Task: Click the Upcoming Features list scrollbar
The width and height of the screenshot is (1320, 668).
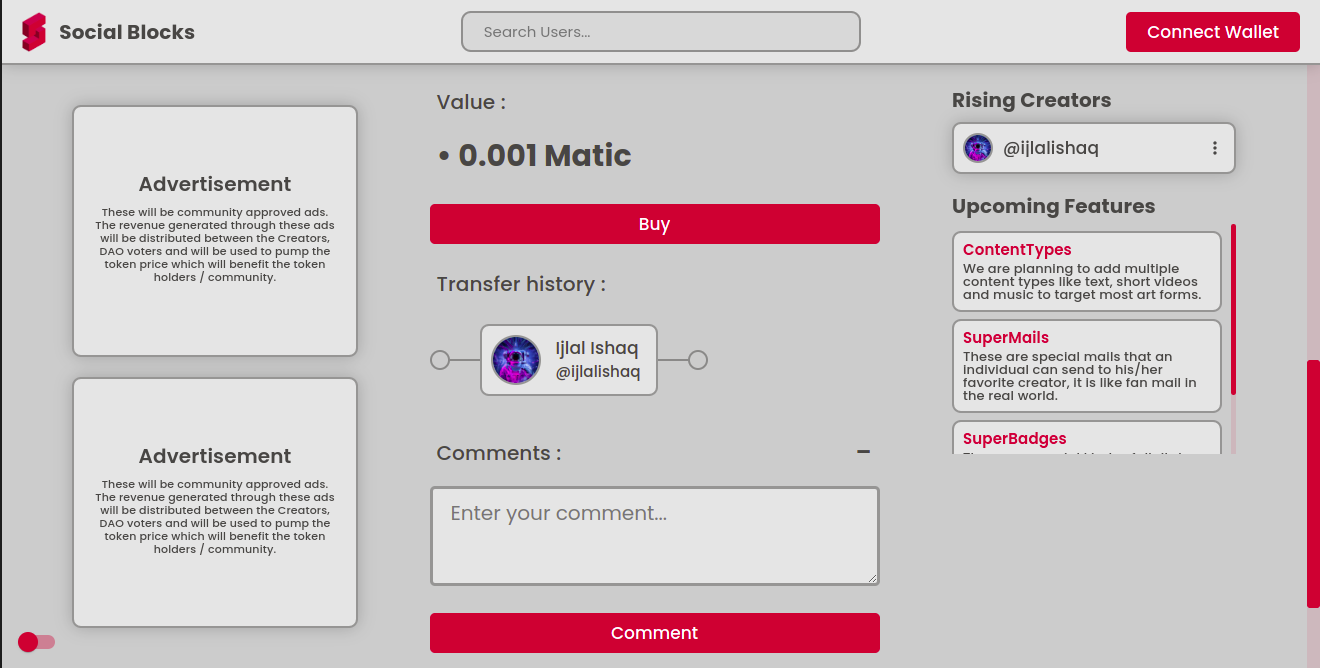Action: click(x=1233, y=310)
